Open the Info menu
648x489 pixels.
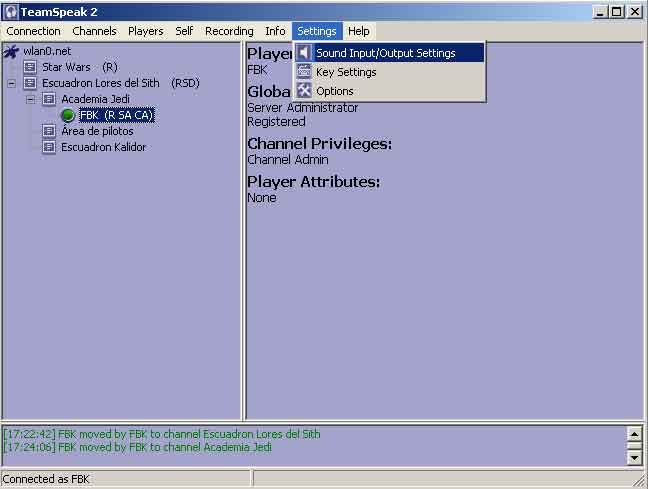pos(275,31)
